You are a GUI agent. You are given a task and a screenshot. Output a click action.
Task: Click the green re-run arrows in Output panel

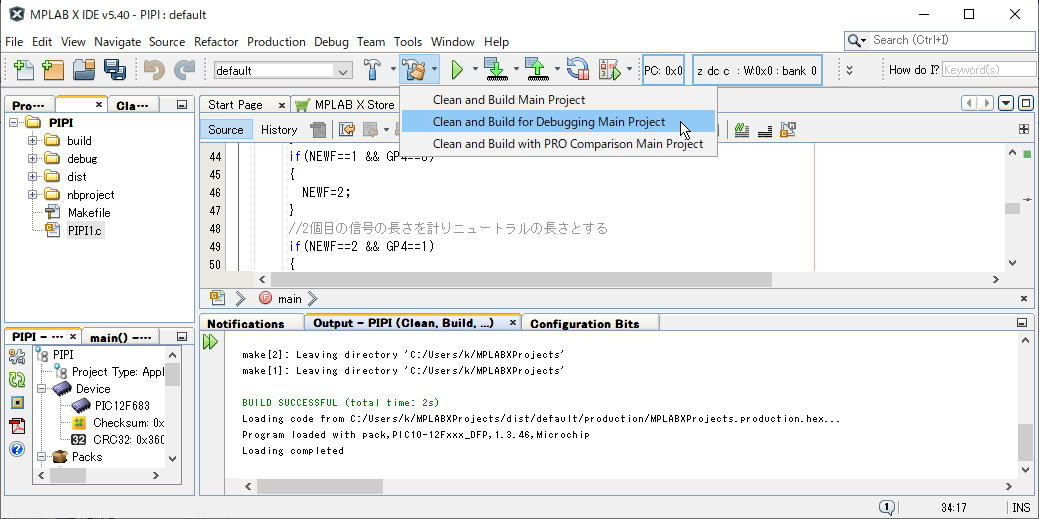coord(211,342)
